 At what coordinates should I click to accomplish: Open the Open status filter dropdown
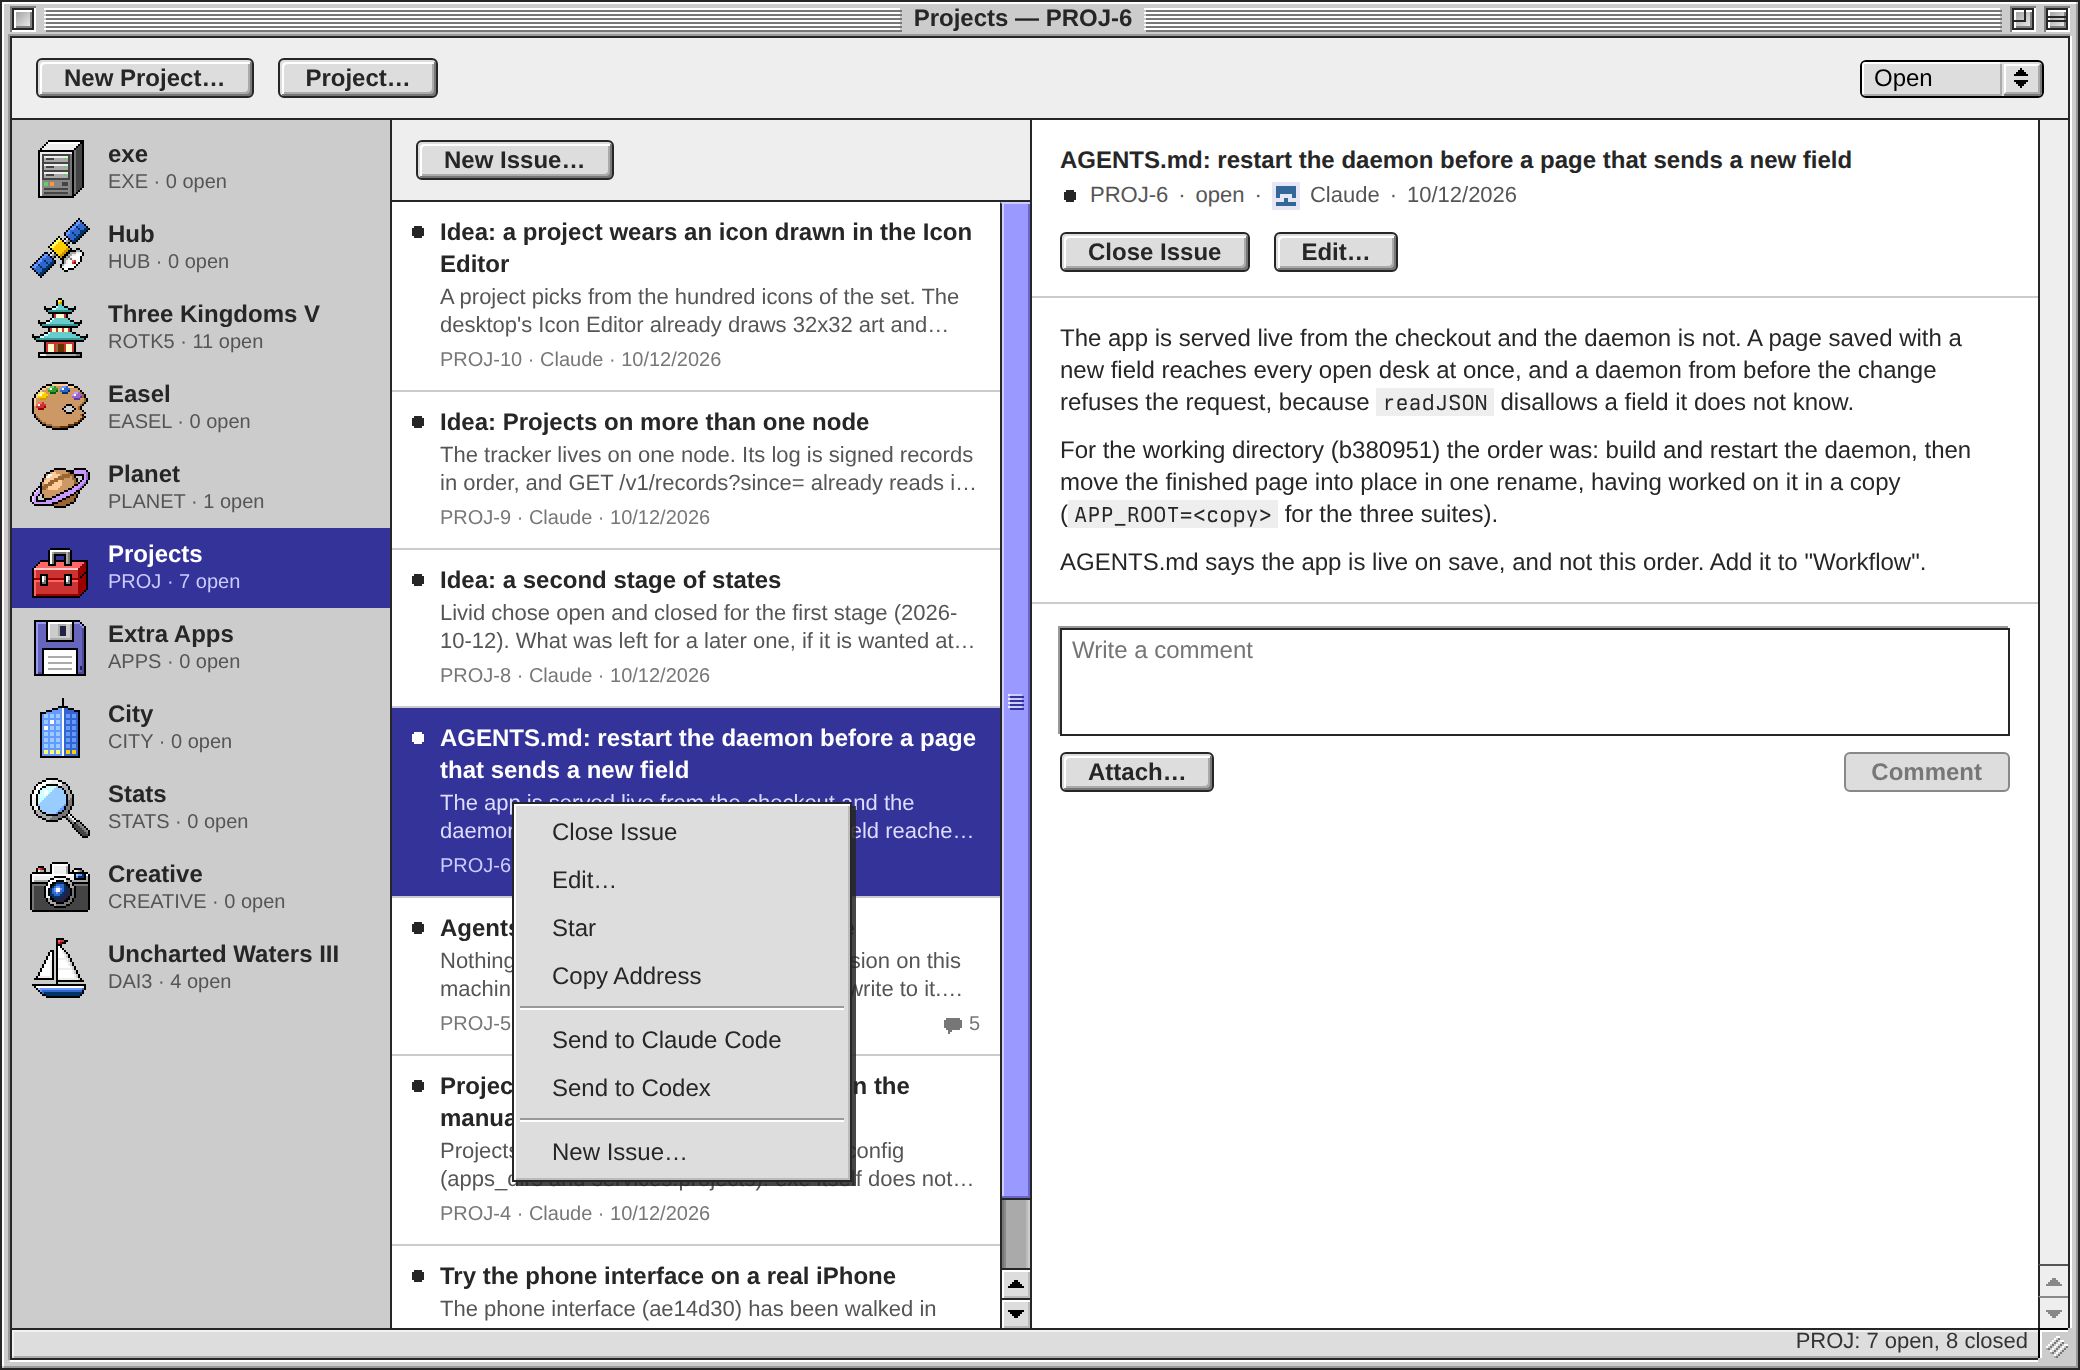coord(1951,78)
